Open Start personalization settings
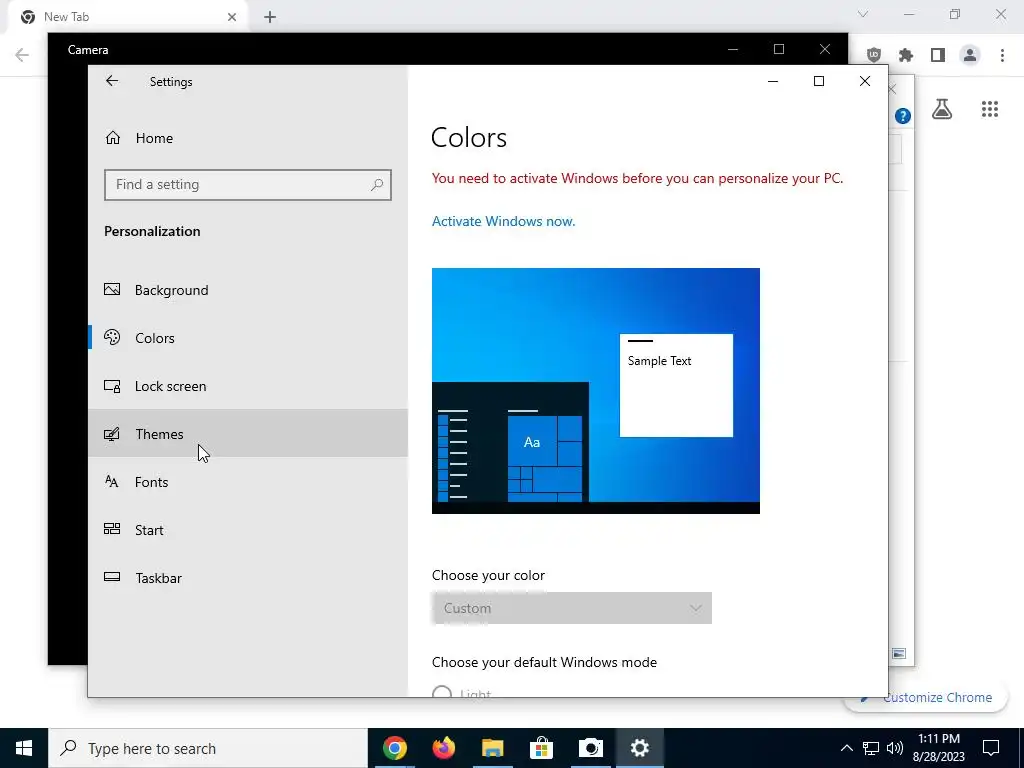 point(248,530)
